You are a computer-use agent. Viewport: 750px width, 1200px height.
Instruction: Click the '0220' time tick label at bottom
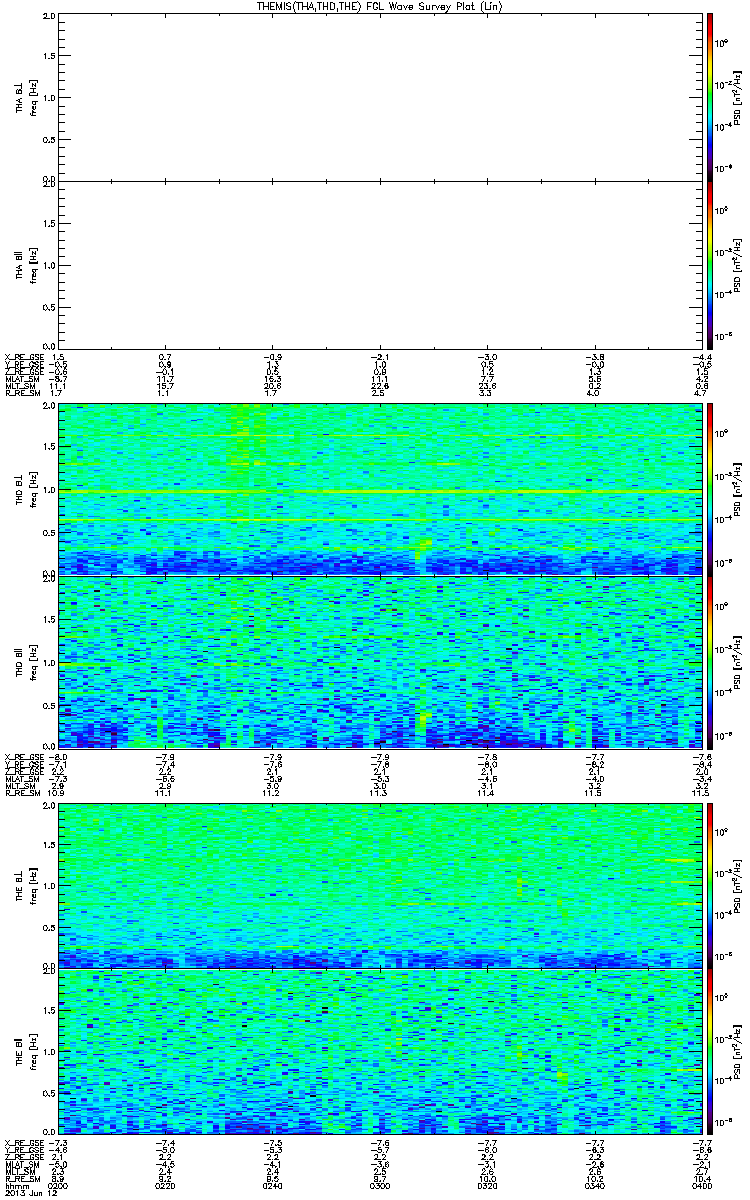click(x=166, y=1186)
